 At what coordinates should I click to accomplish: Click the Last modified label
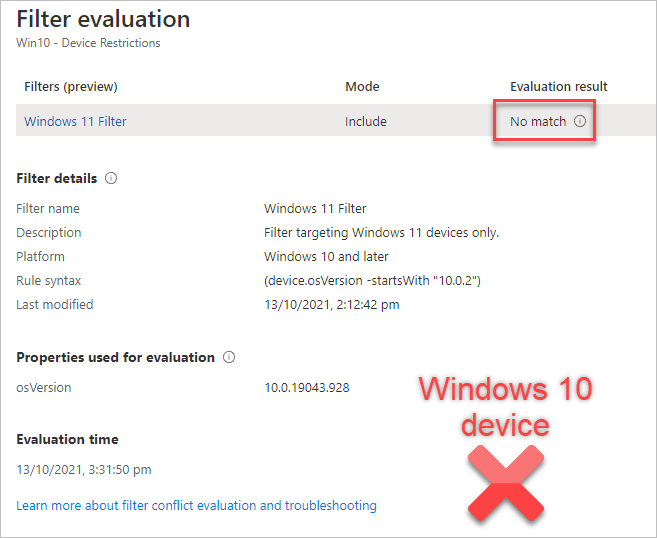click(x=54, y=304)
